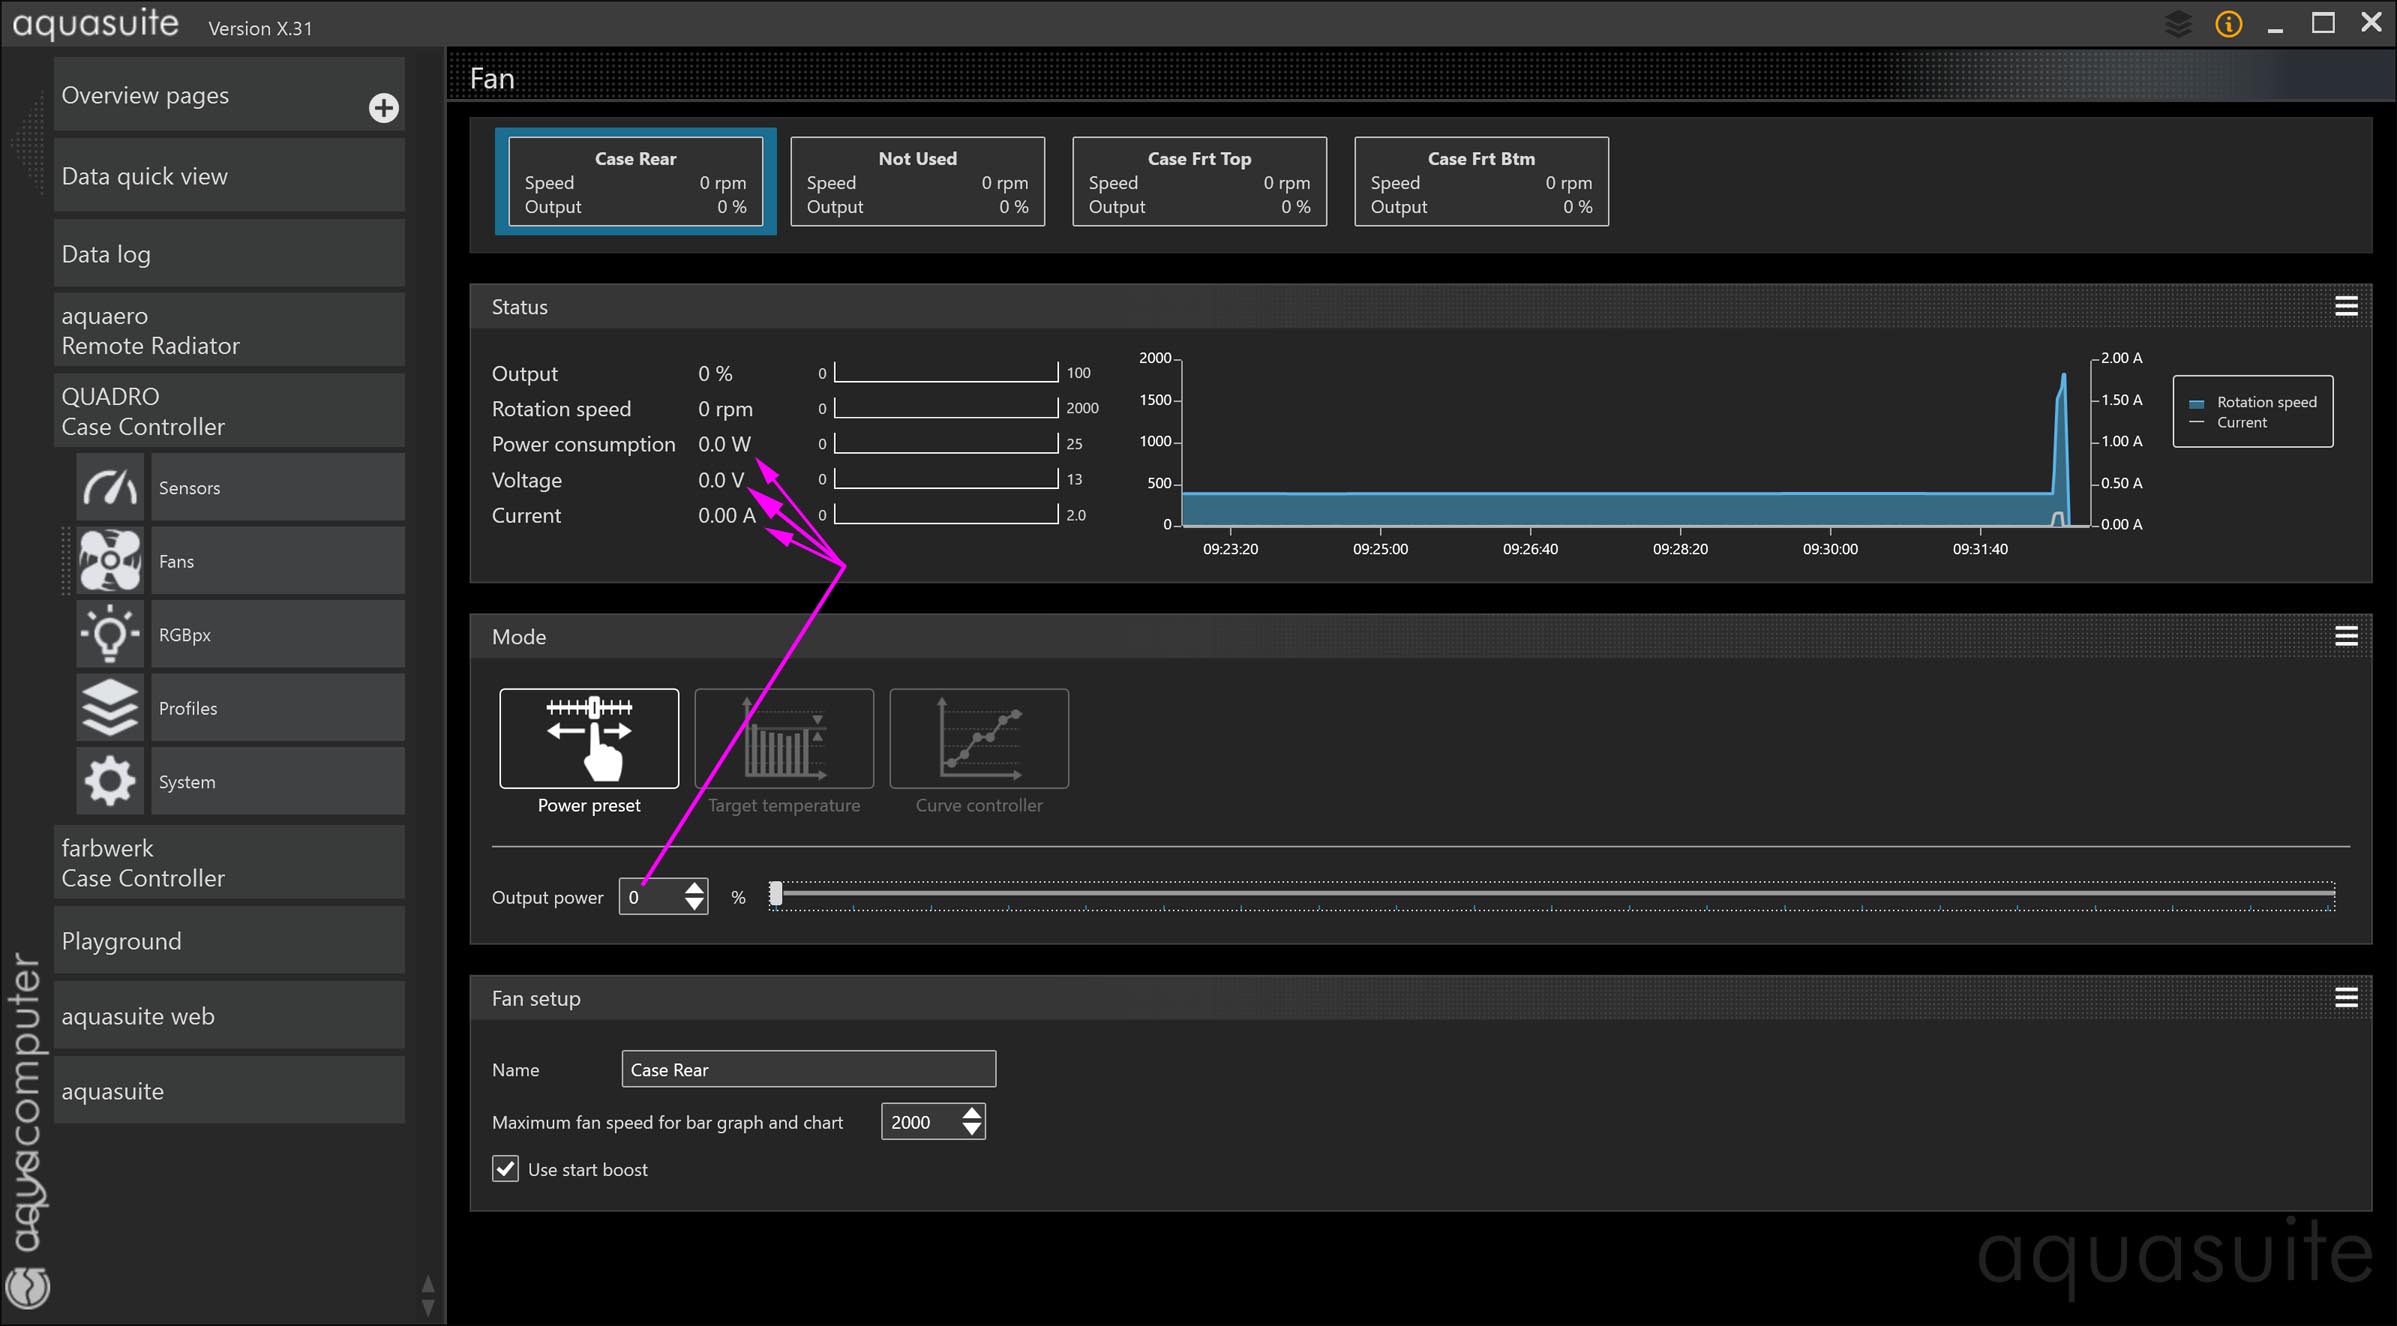Open the Mode panel hamburger menu

(2346, 637)
